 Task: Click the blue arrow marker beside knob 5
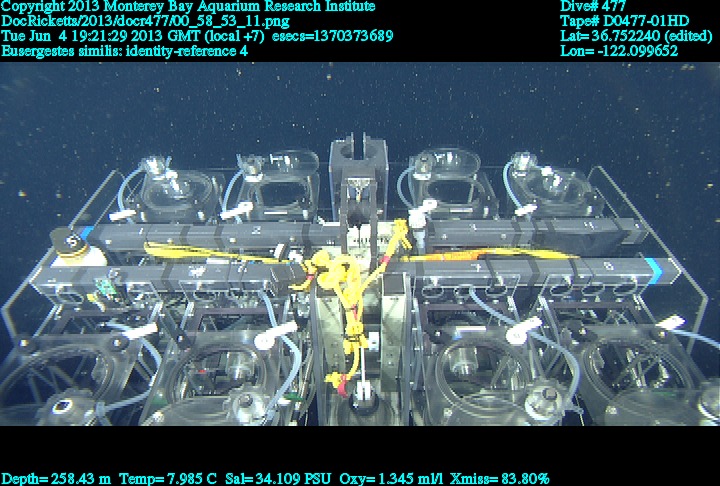click(x=87, y=233)
